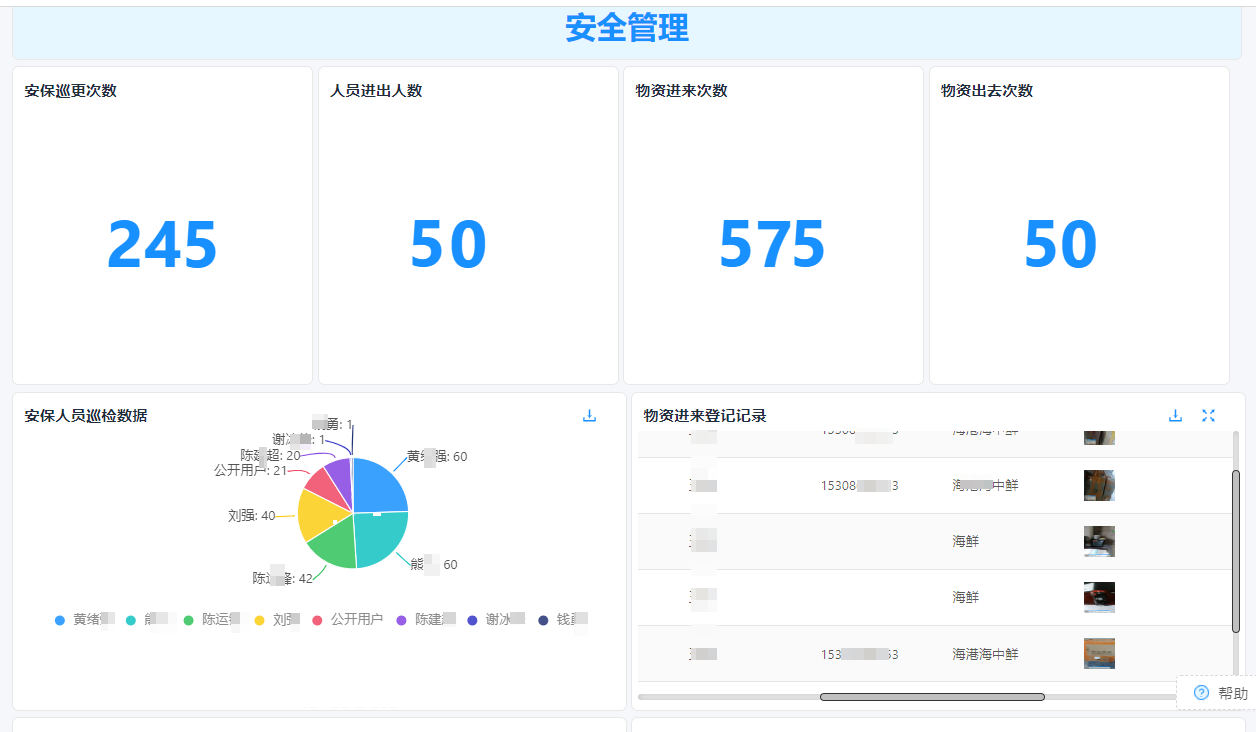Expand 物资进来登记记录 panel to fullscreen
Screen dimensions: 1256x732
[x=1209, y=415]
